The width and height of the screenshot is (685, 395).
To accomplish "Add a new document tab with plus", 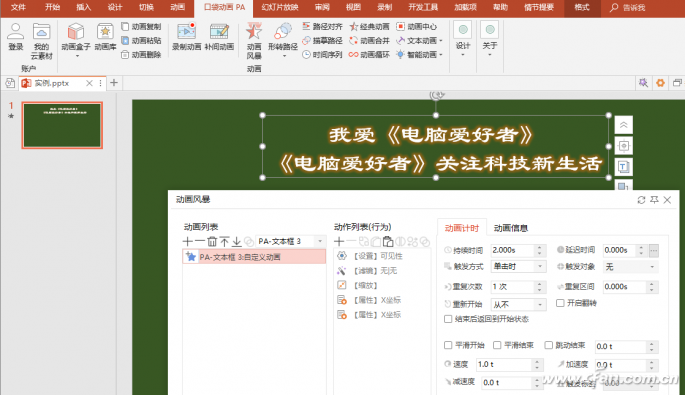I will (x=114, y=83).
